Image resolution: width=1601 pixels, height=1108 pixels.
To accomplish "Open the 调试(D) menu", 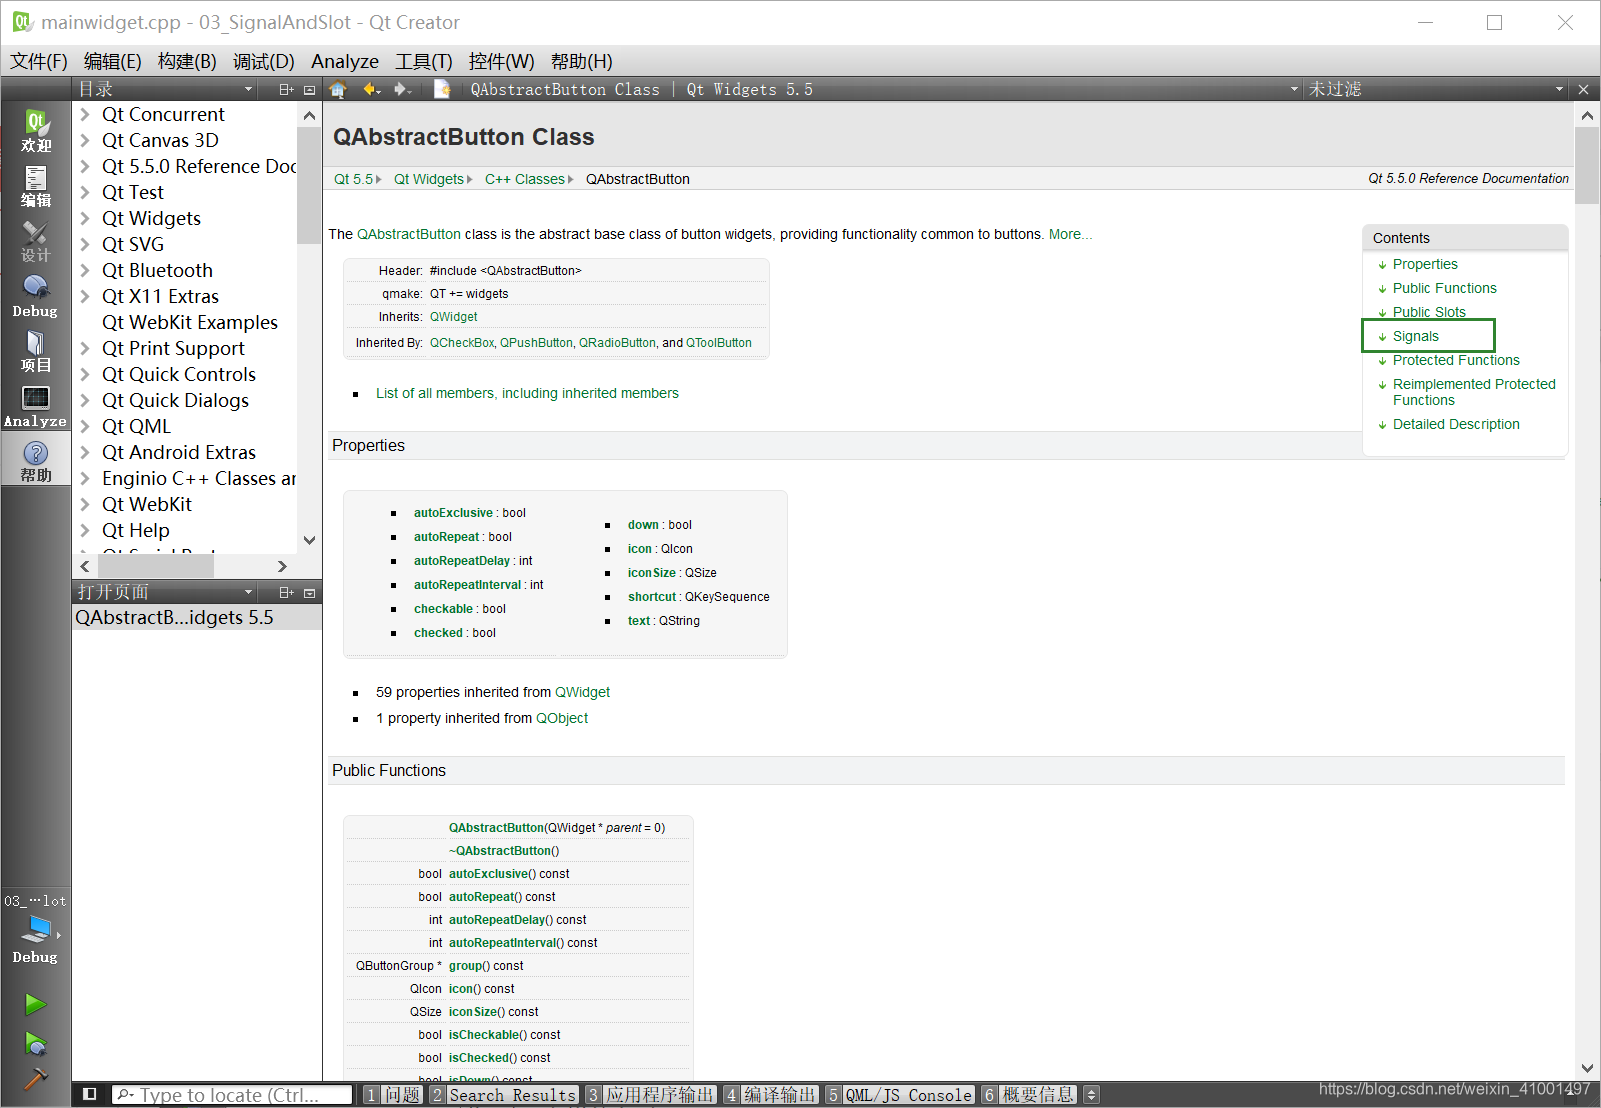I will tap(264, 61).
